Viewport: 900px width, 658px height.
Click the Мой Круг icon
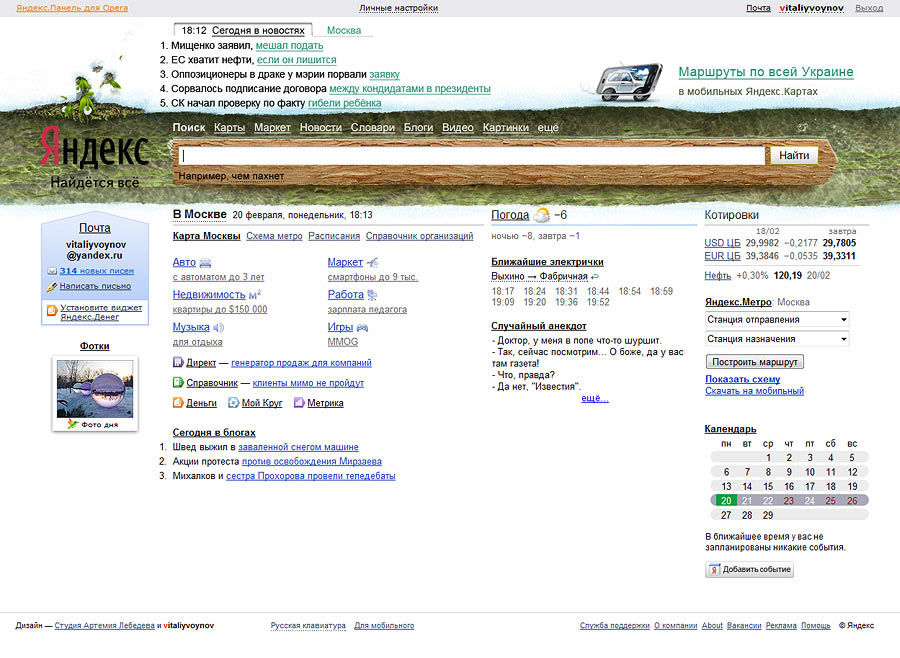233,403
